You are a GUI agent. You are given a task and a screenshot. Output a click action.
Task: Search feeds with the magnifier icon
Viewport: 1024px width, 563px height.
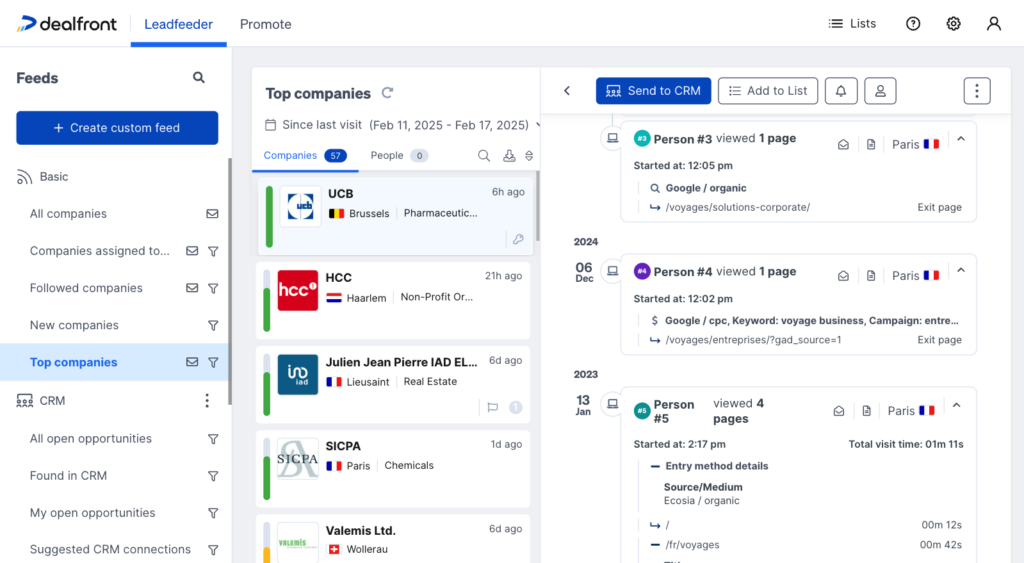[x=199, y=78]
